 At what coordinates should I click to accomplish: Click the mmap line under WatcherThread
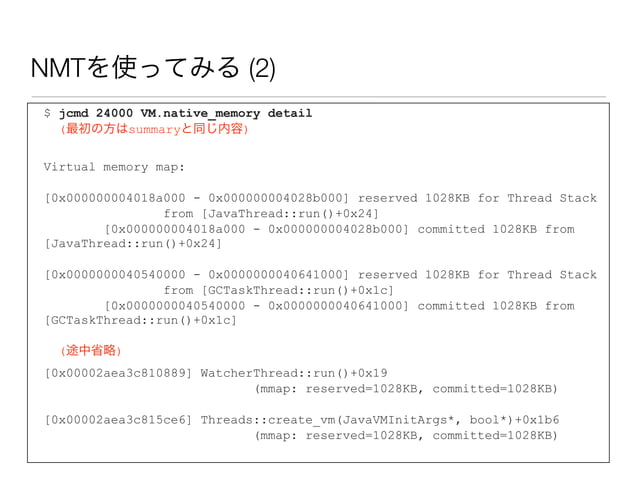pos(406,389)
